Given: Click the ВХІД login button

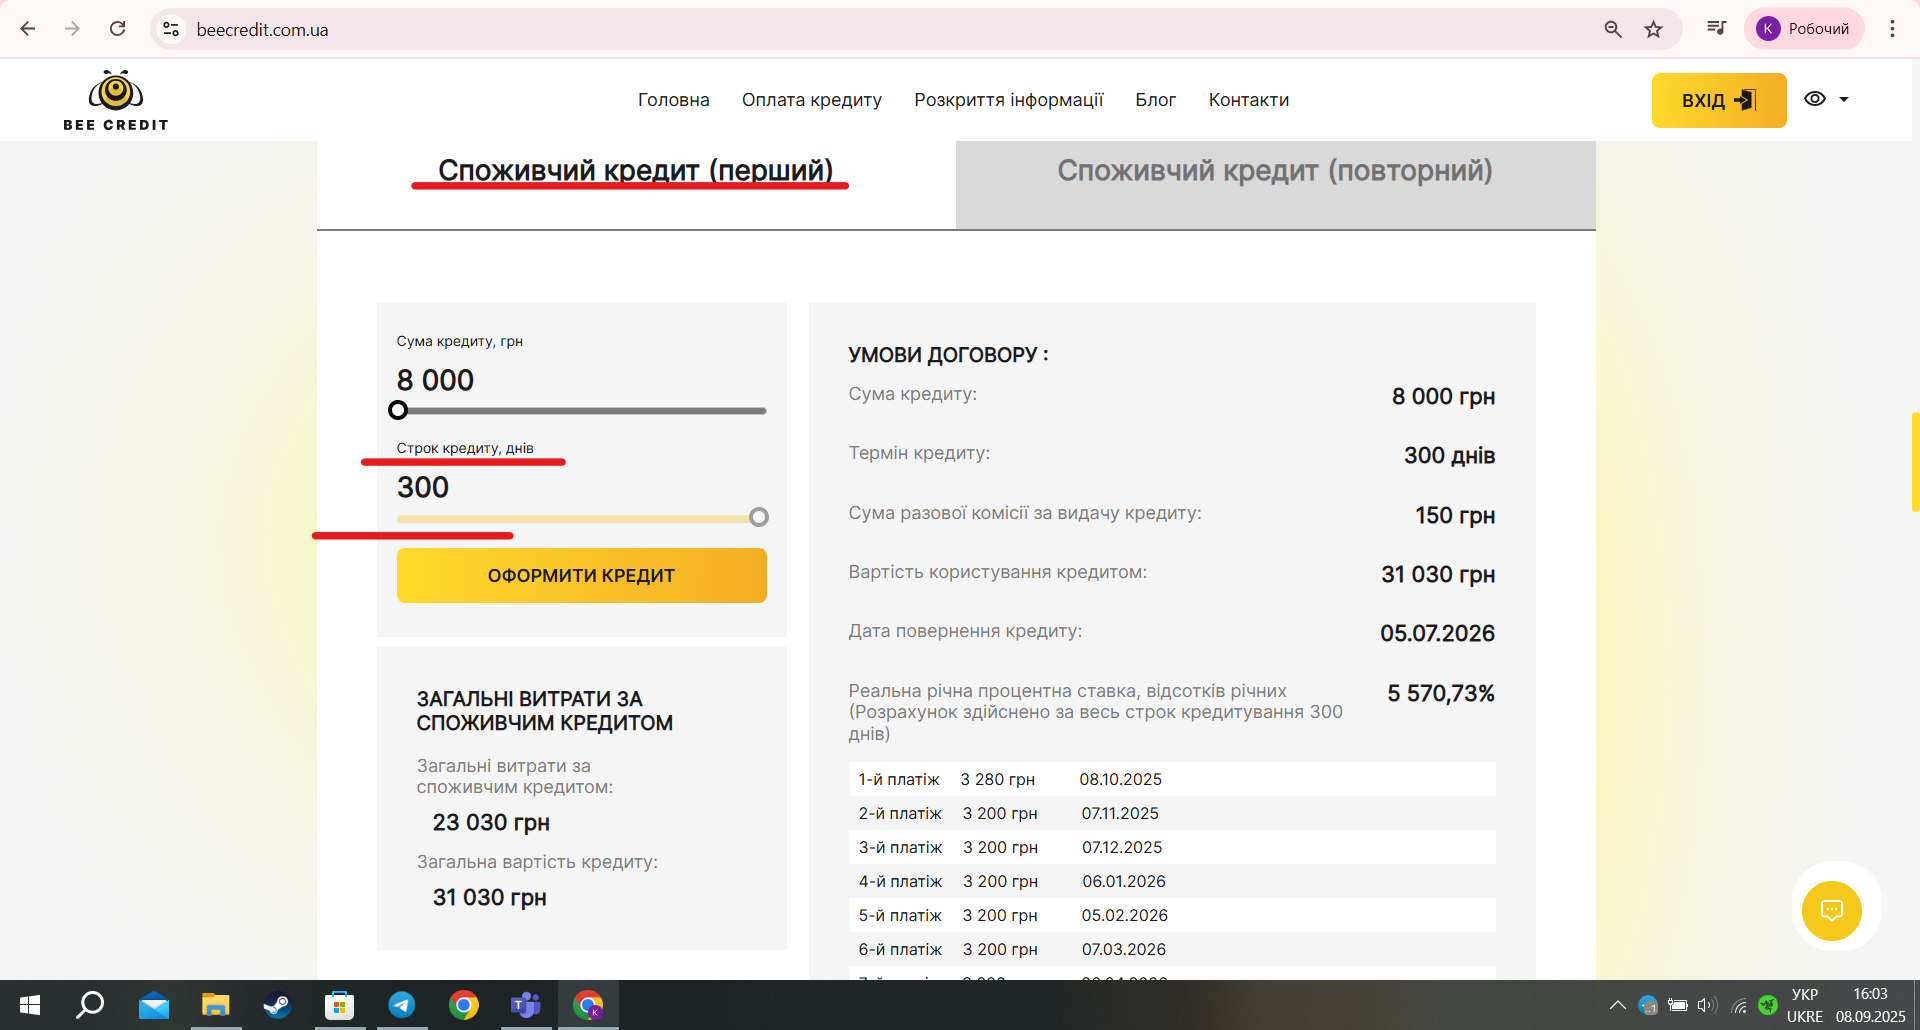Looking at the screenshot, I should pyautogui.click(x=1719, y=100).
